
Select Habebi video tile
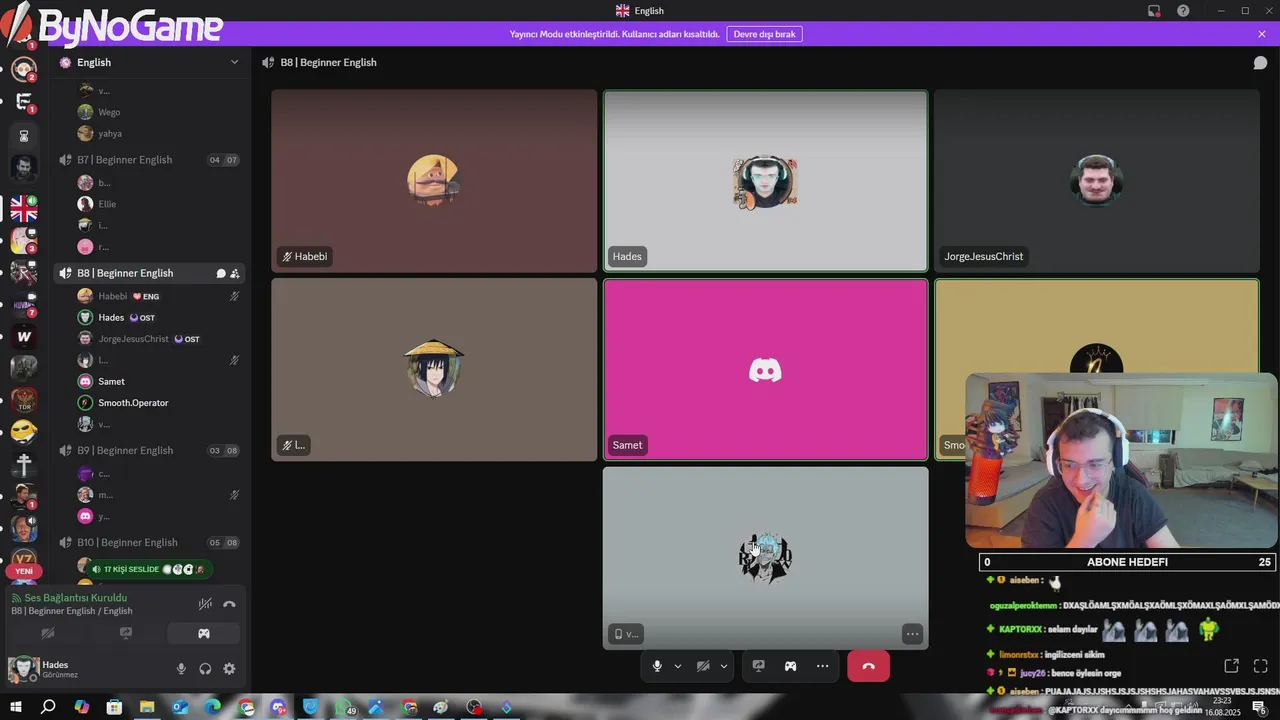[434, 181]
